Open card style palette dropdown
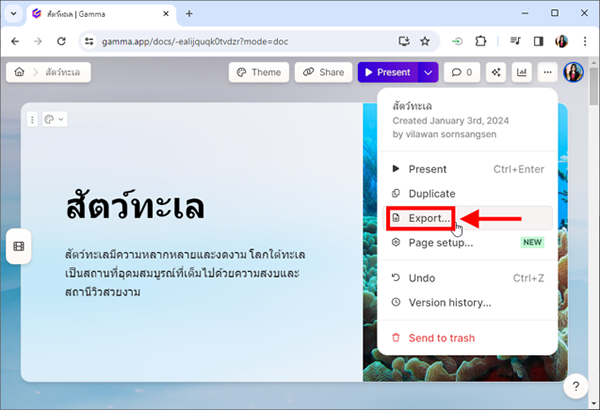Image resolution: width=600 pixels, height=410 pixels. (x=54, y=119)
